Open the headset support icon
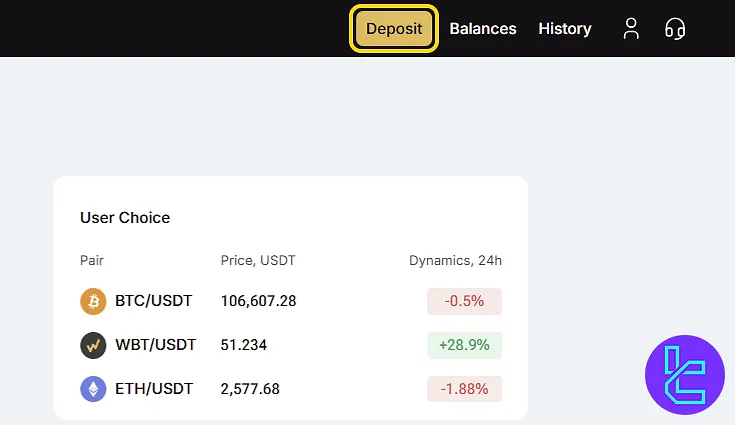735x425 pixels. point(675,29)
